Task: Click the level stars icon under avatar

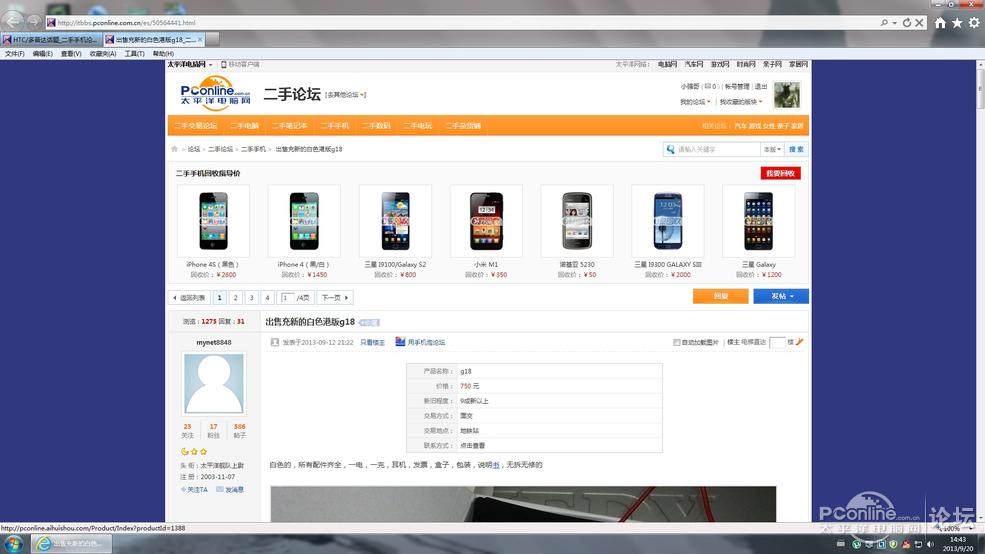Action: (x=193, y=452)
